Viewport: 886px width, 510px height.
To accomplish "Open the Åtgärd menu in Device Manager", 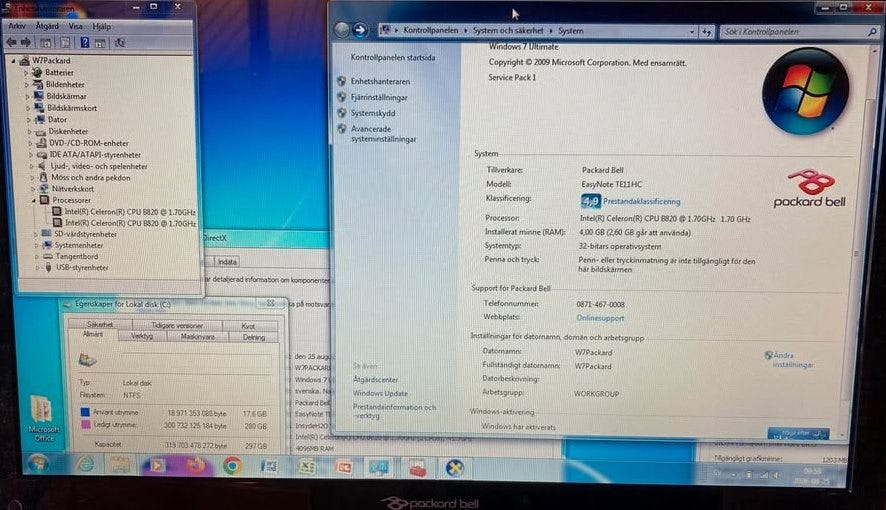I will coord(47,26).
